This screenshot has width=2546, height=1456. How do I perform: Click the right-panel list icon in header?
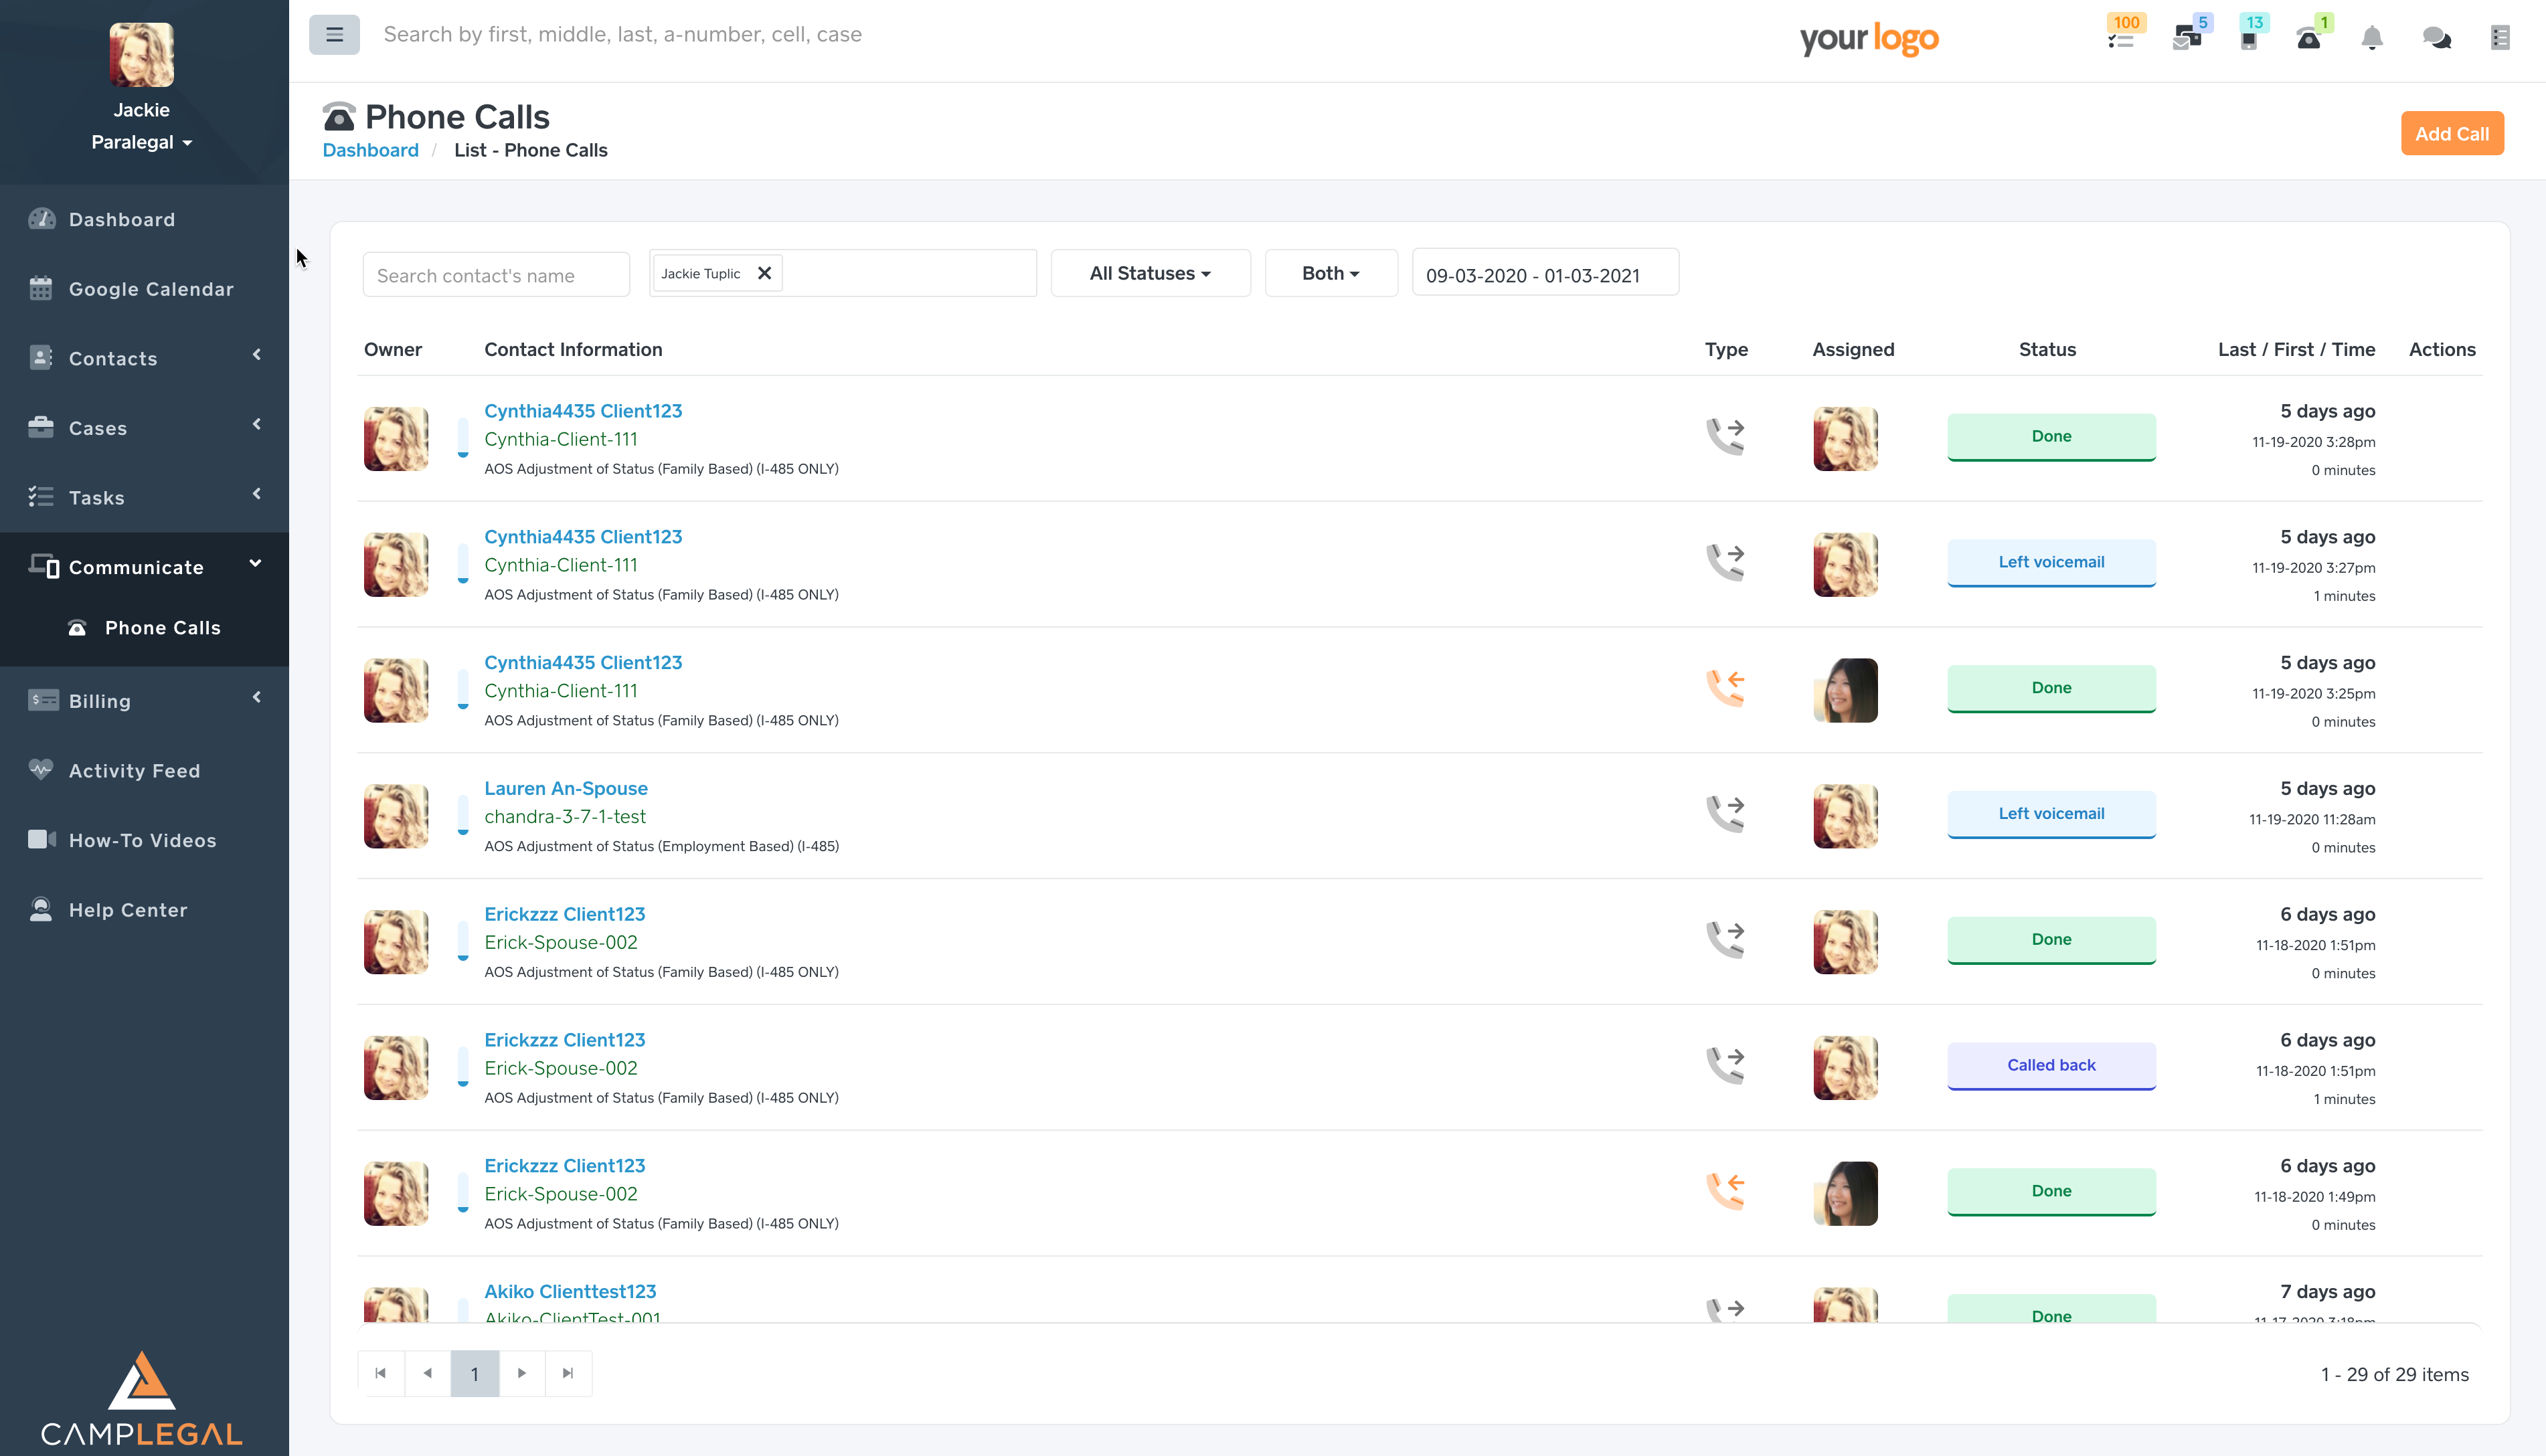2500,39
